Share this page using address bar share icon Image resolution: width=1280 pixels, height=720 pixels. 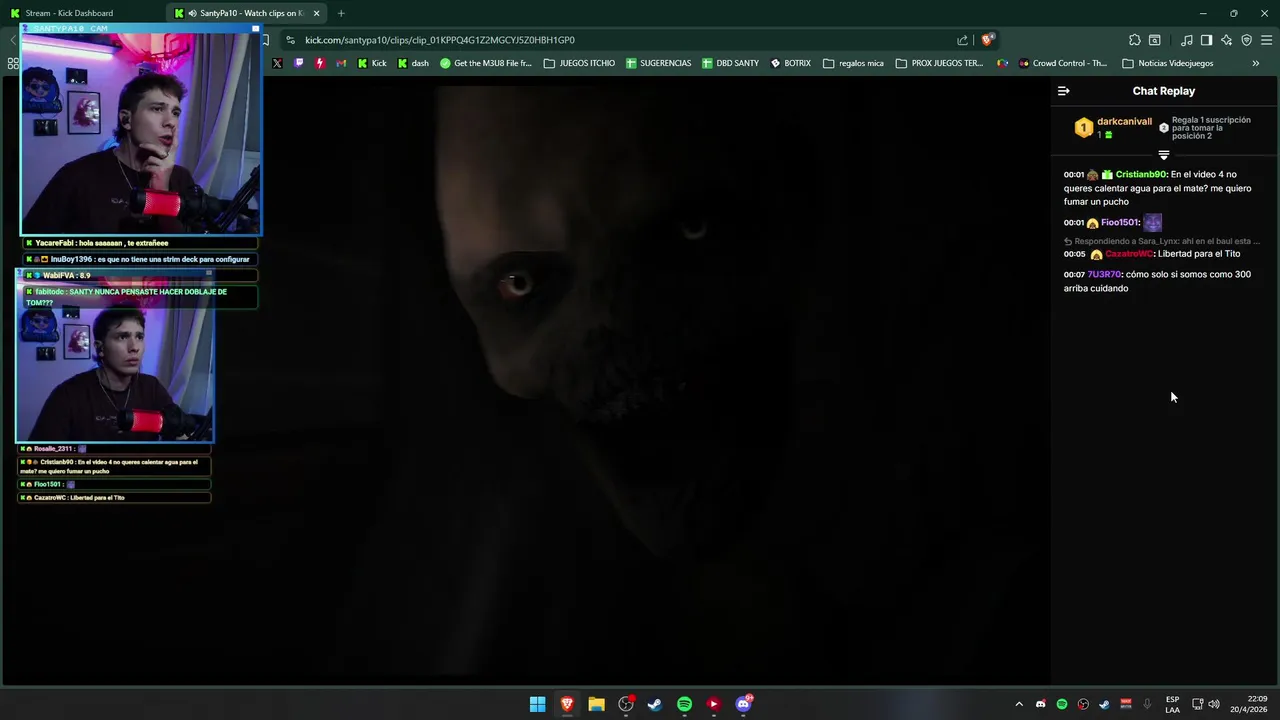(962, 40)
